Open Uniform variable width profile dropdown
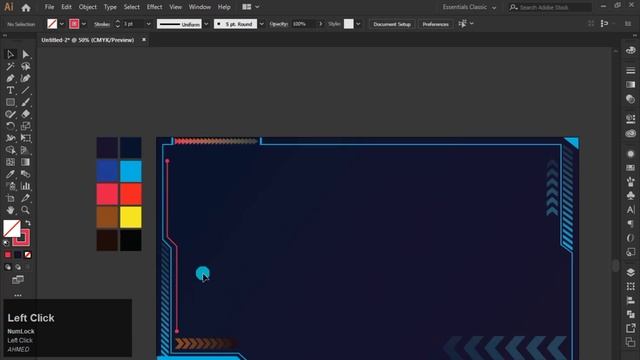 click(x=206, y=24)
